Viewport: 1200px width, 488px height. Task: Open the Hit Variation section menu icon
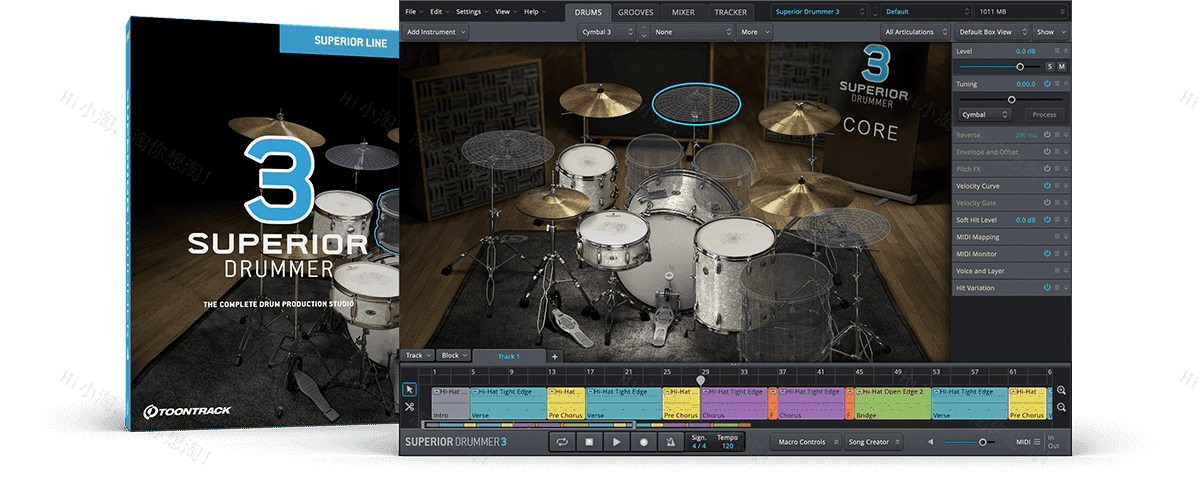click(1057, 288)
